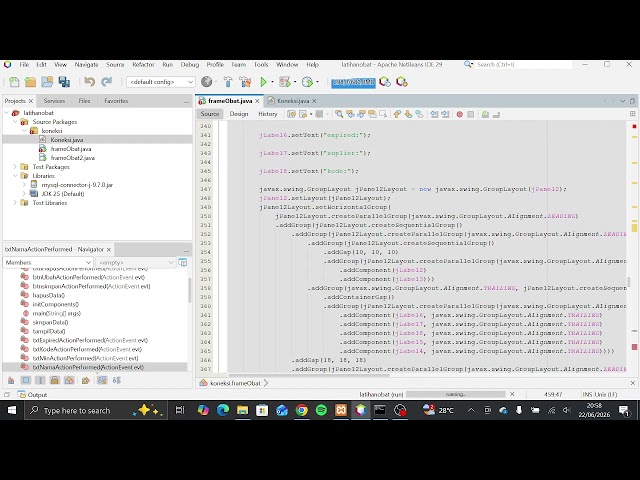Run the project with green play icon
This screenshot has width=640, height=480.
click(263, 82)
